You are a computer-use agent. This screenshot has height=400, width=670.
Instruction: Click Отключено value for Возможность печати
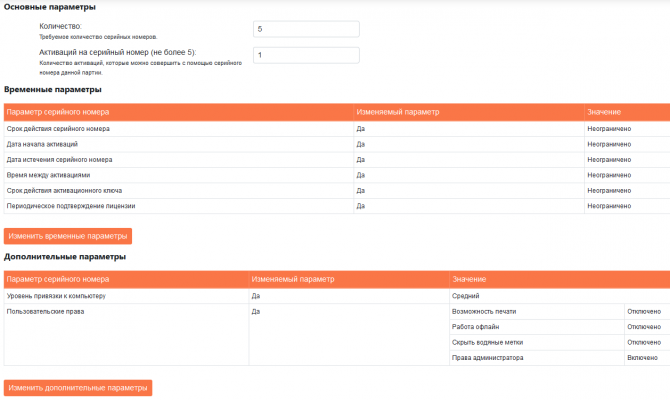644,312
